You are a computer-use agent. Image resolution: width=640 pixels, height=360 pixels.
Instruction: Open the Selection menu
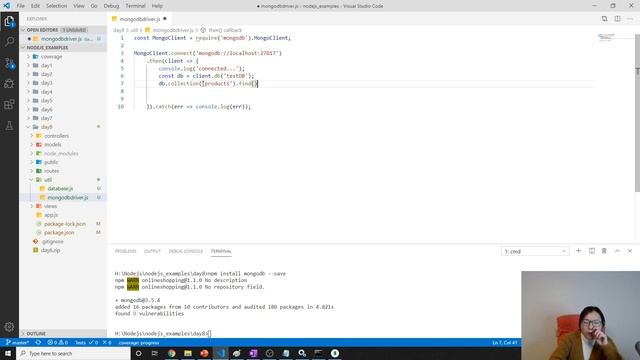(56, 6)
